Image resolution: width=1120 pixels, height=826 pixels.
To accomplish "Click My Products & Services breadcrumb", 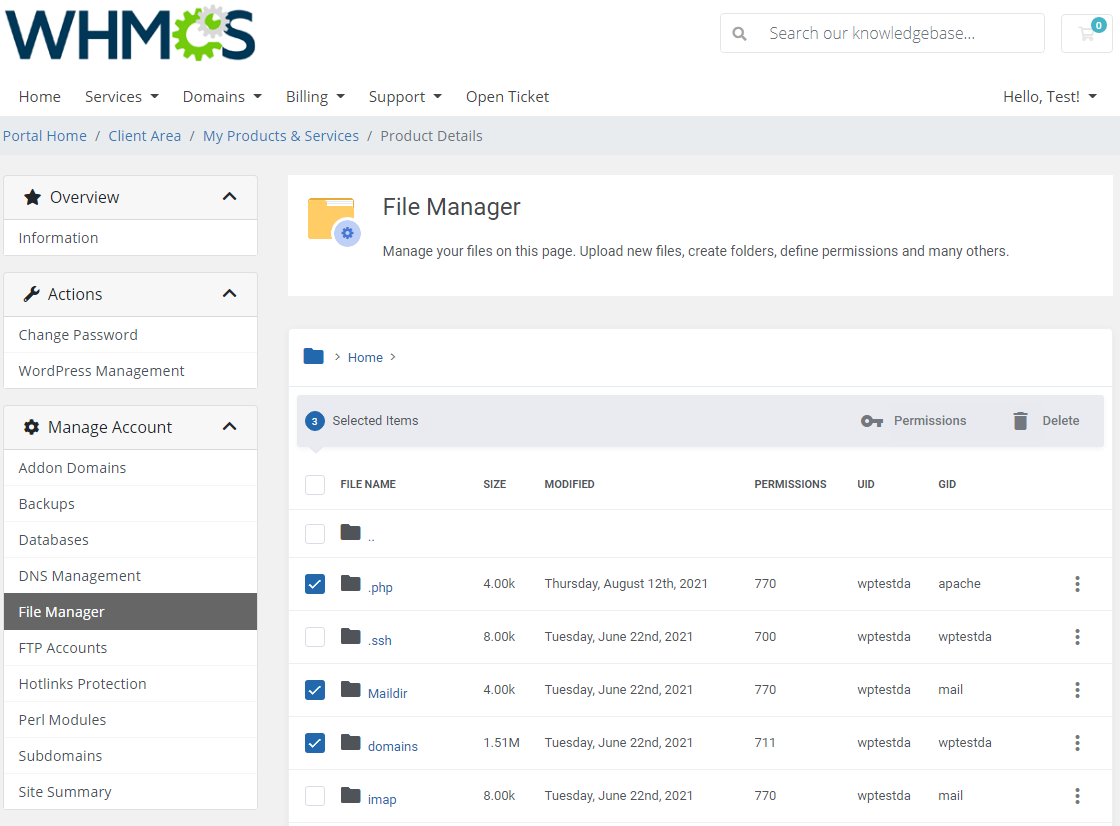I will (x=281, y=136).
